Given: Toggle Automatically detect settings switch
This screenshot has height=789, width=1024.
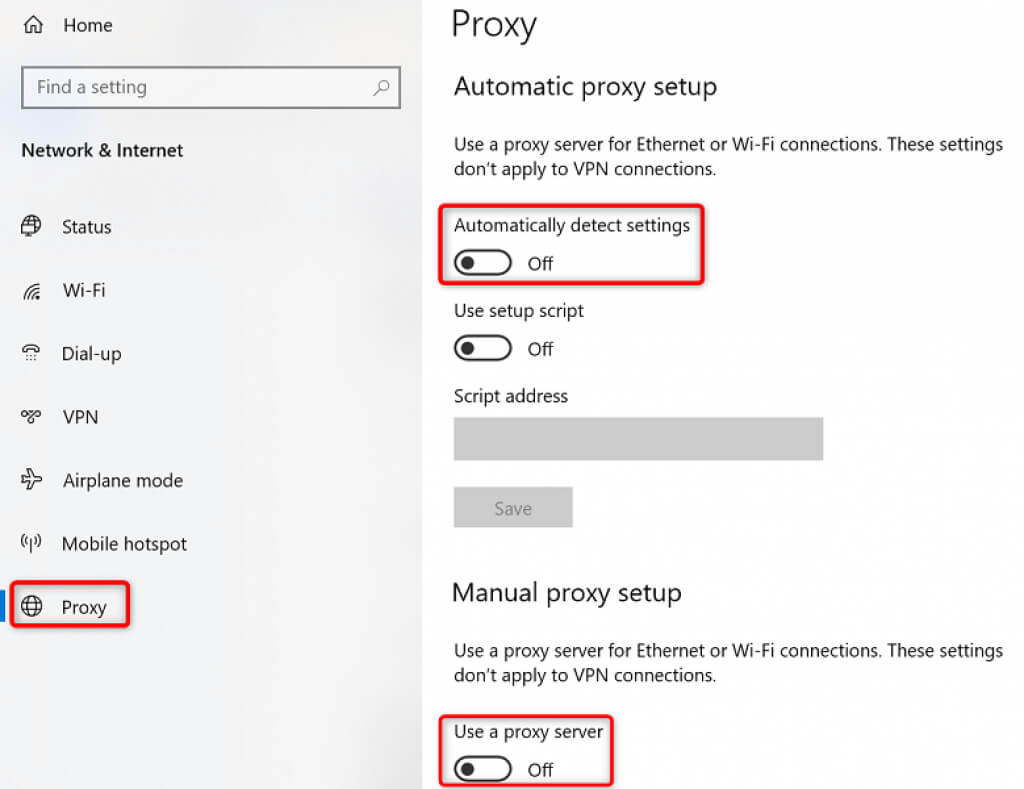Looking at the screenshot, I should (482, 264).
